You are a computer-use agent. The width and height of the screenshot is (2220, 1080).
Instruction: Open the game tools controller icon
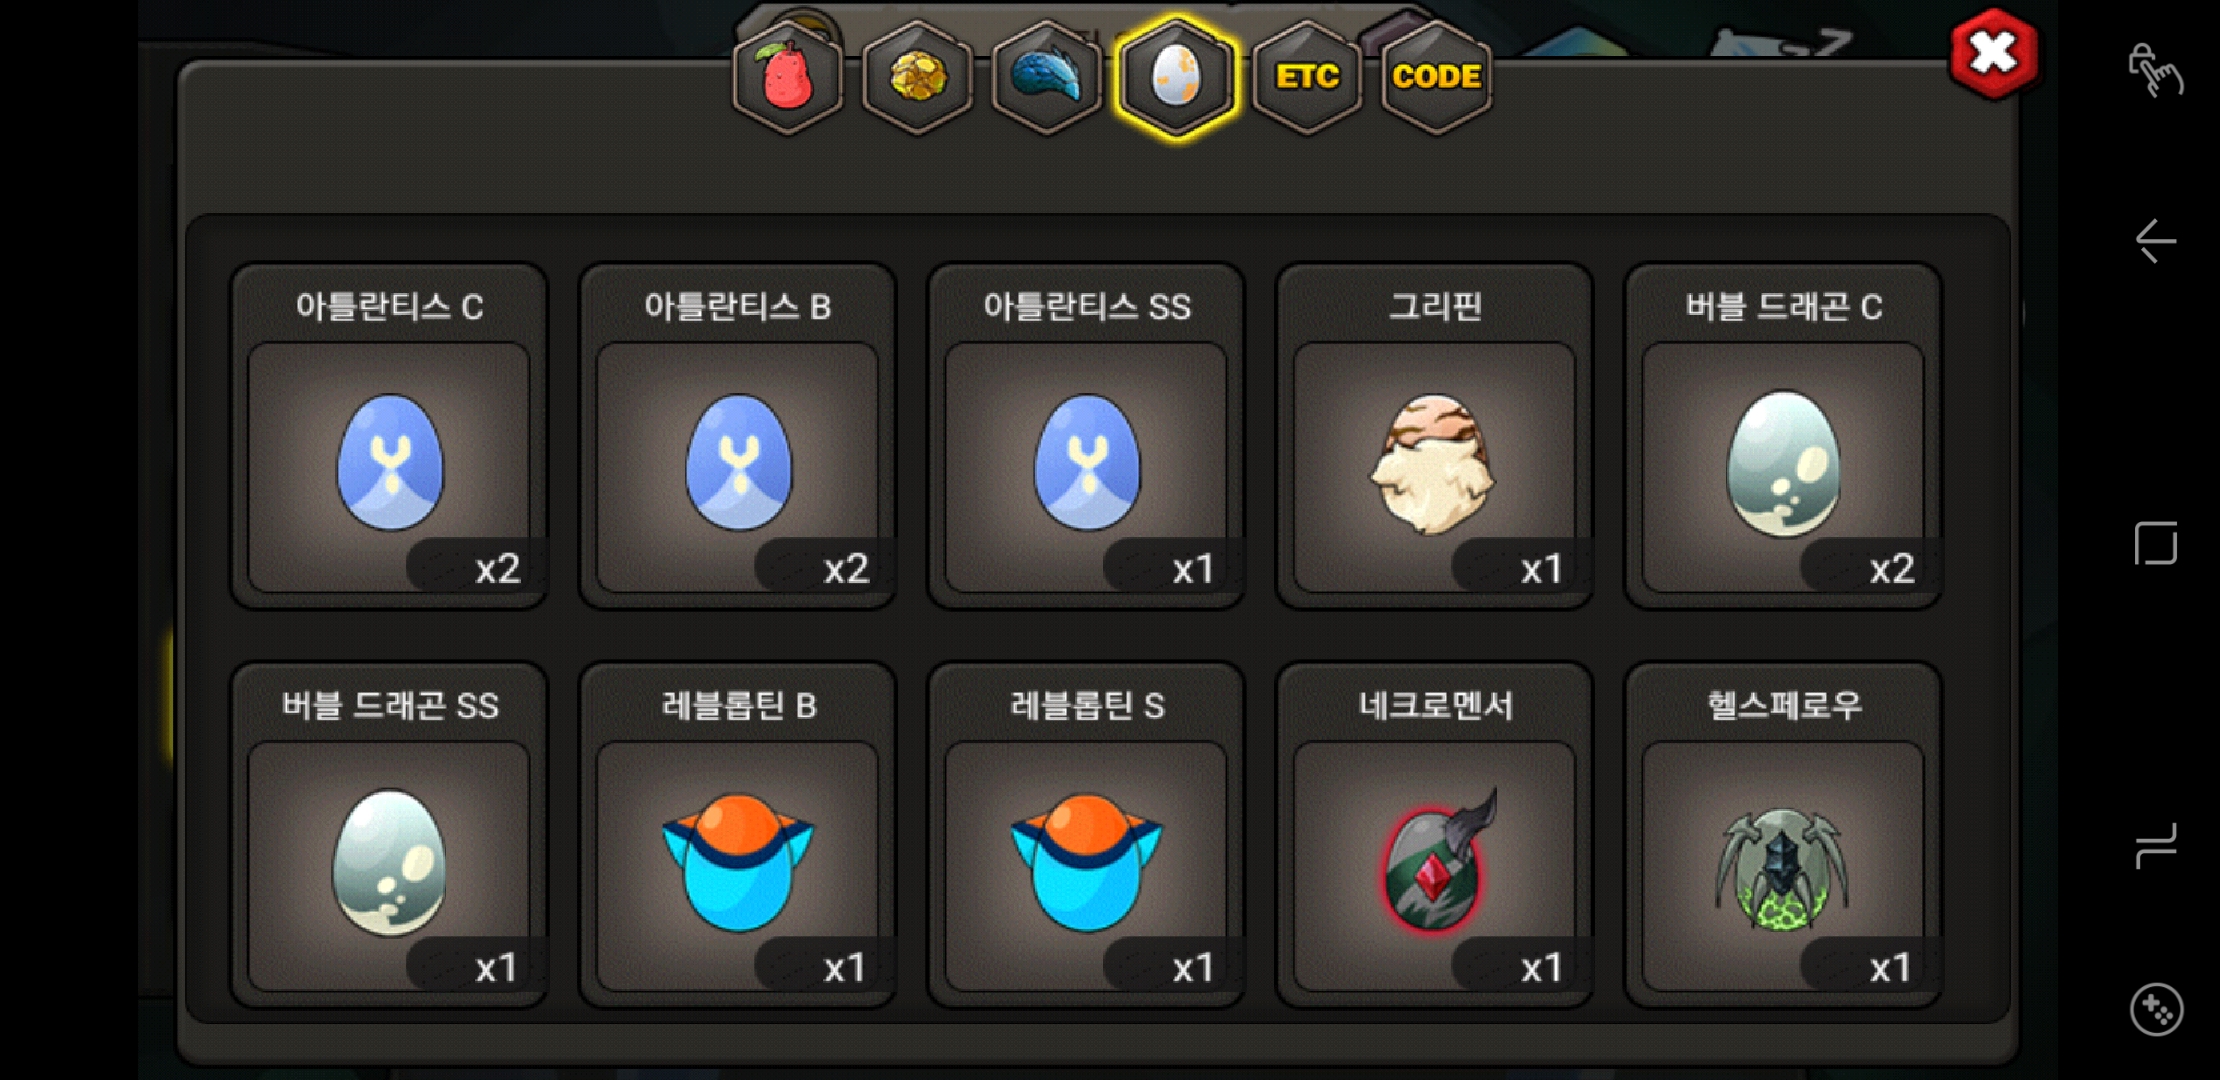coord(2156,1010)
